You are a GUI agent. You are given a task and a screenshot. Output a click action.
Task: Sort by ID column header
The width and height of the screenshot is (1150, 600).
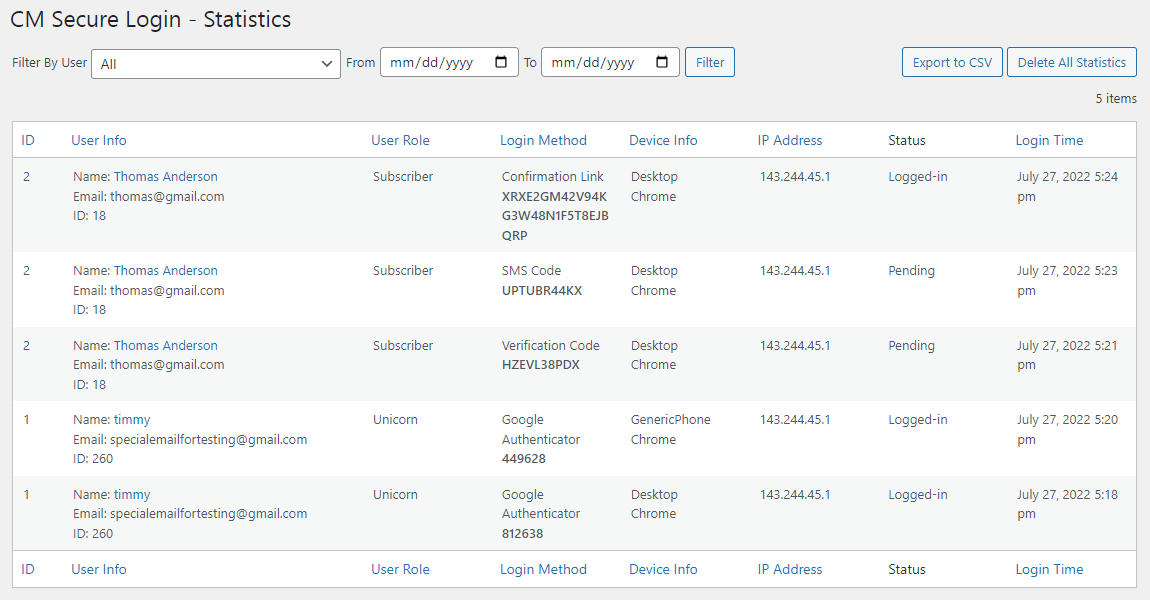point(28,140)
